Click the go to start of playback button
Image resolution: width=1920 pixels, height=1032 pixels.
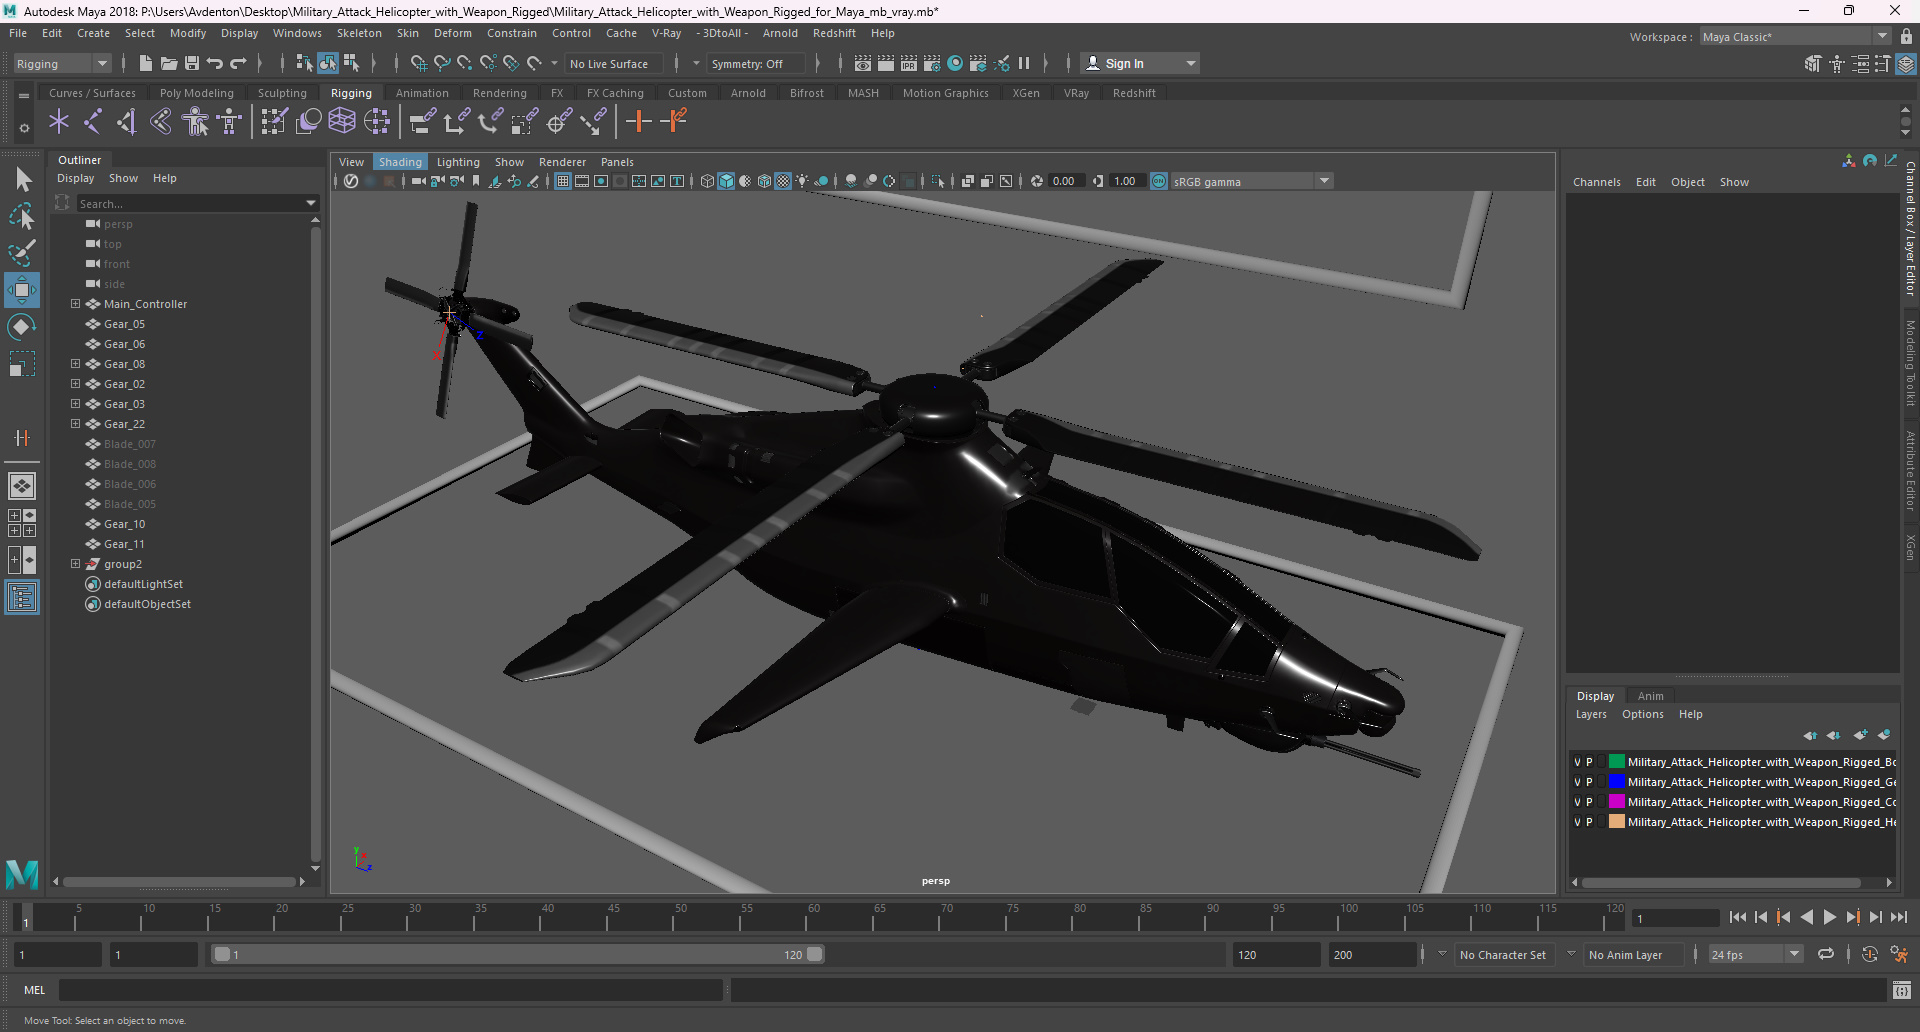(x=1738, y=917)
